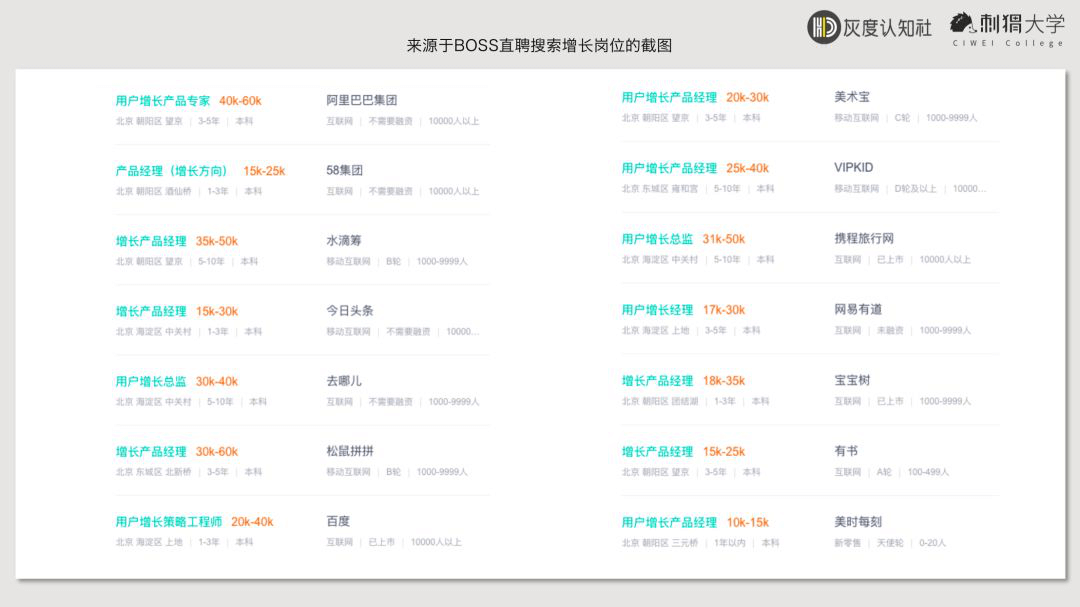Open the 增长产品经理 18k-35k job listing
Screen dimensions: 1080x607
click(657, 381)
